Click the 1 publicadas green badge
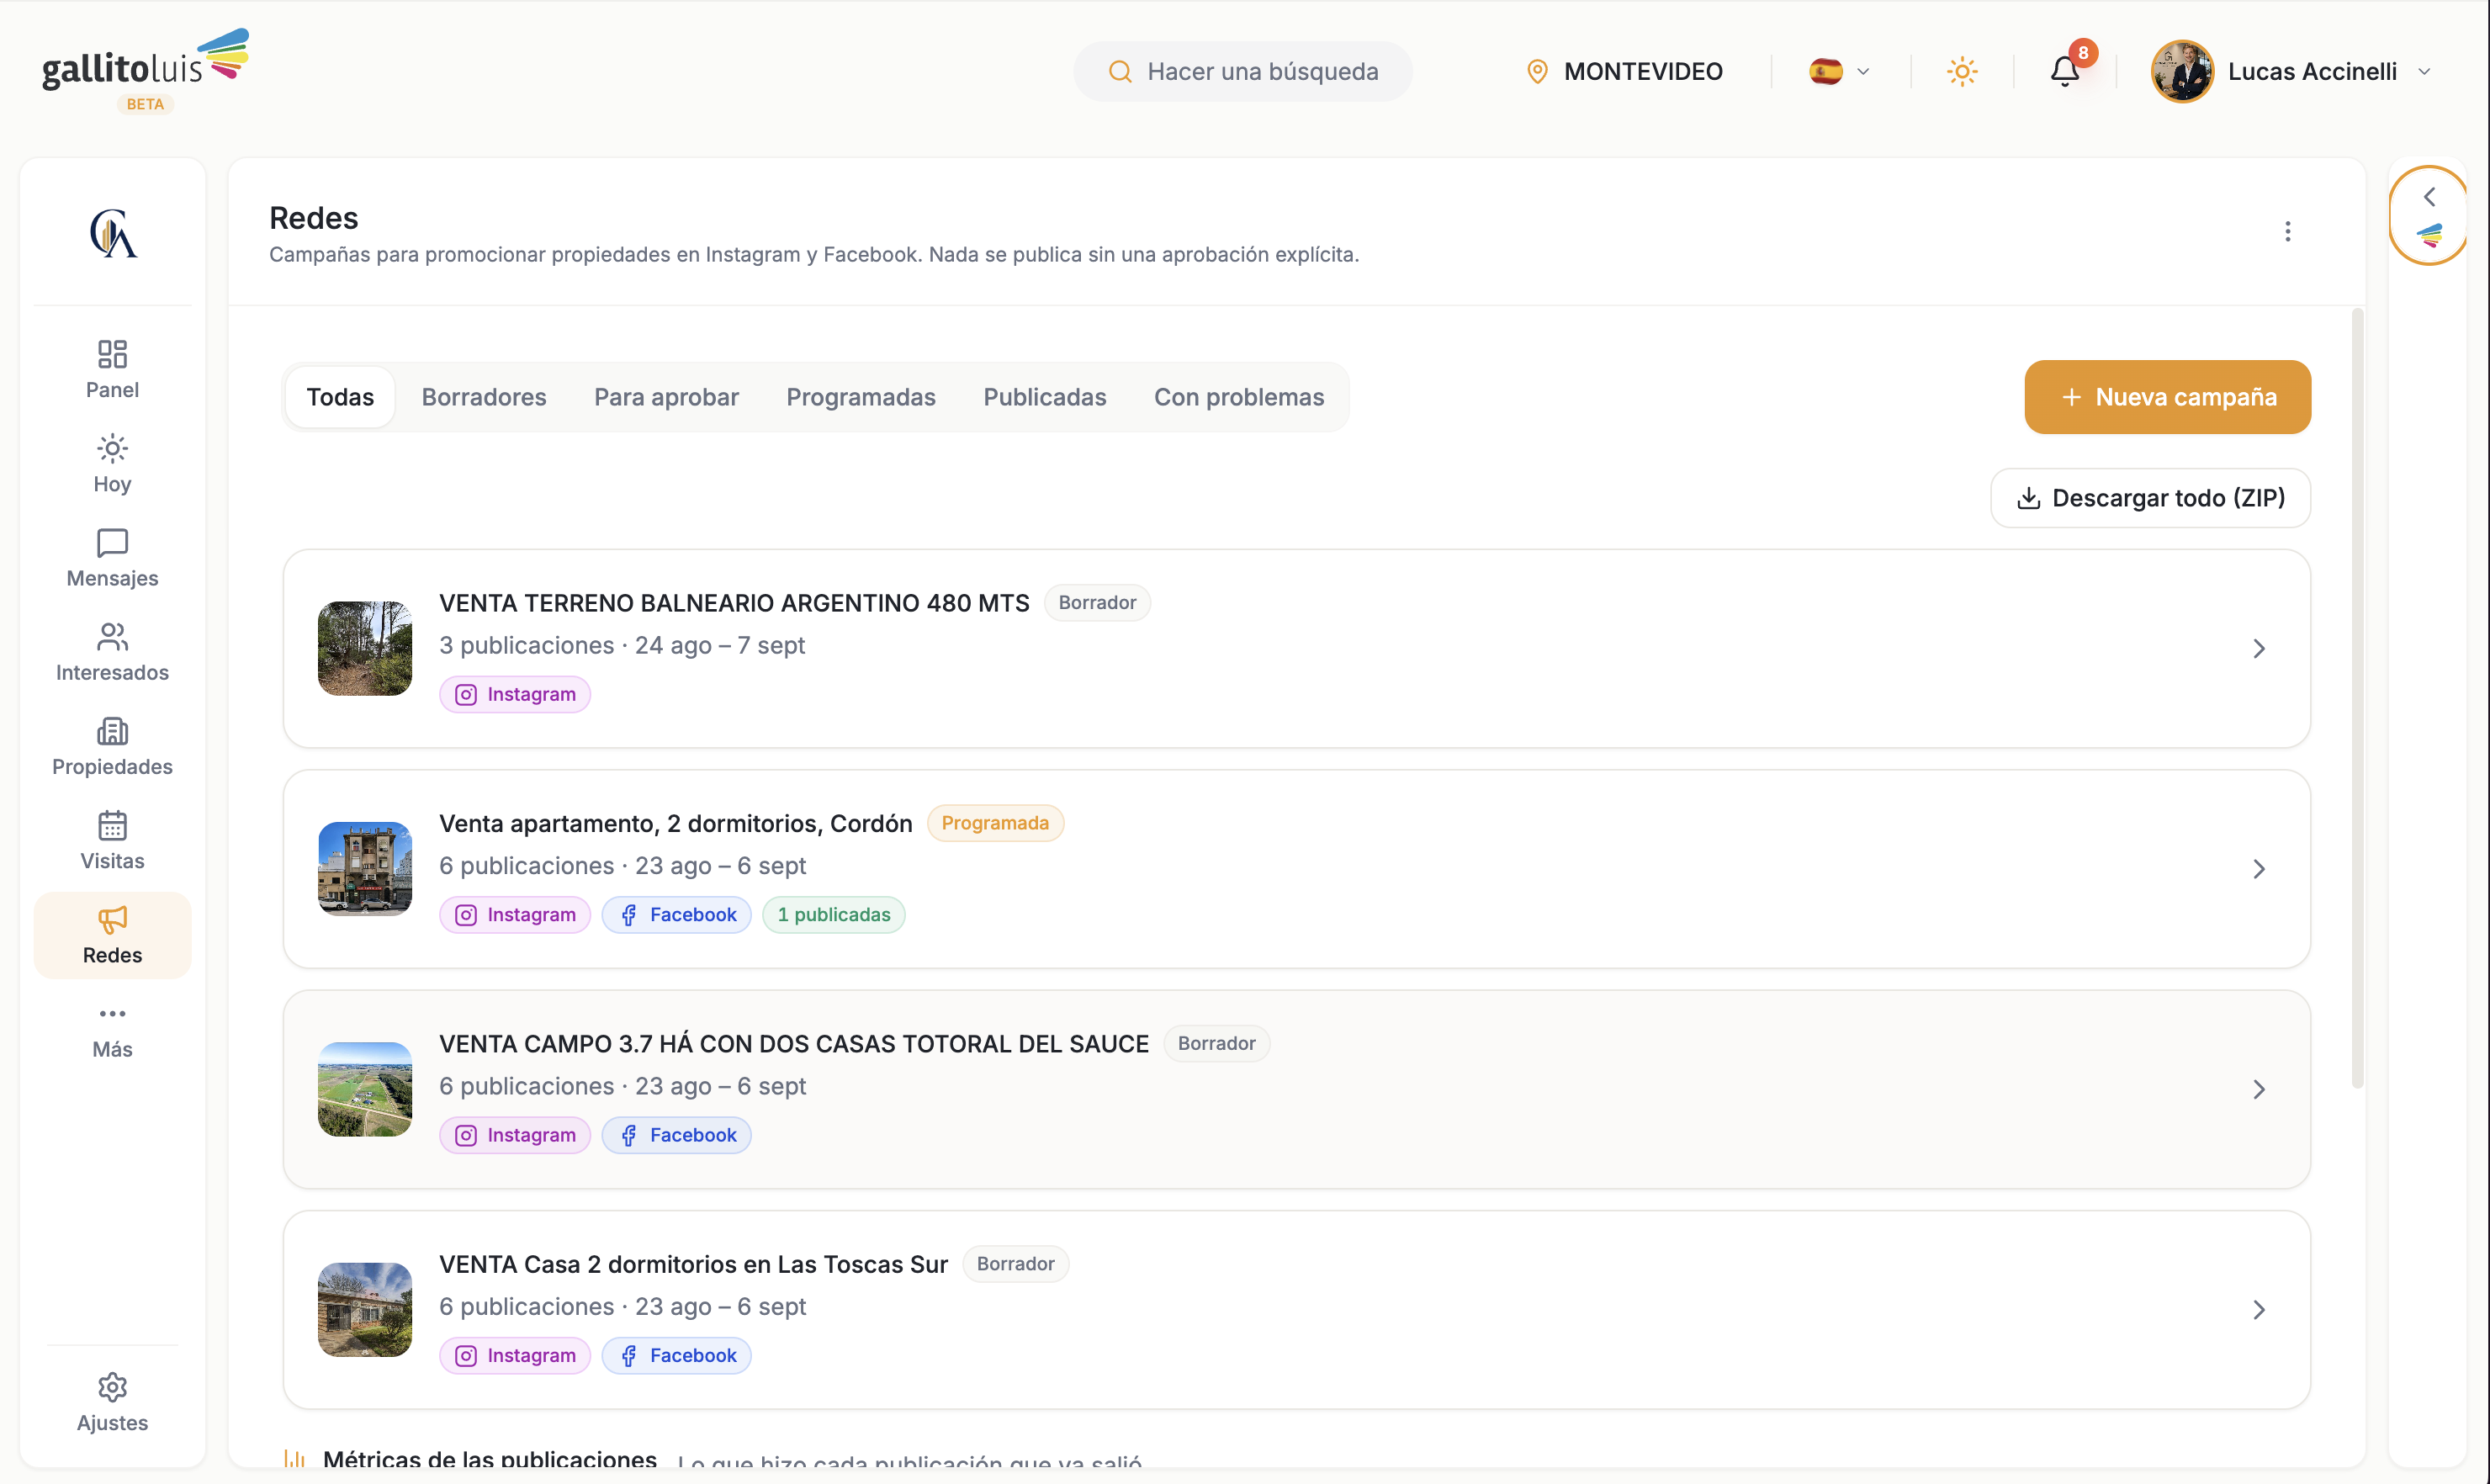 (833, 914)
